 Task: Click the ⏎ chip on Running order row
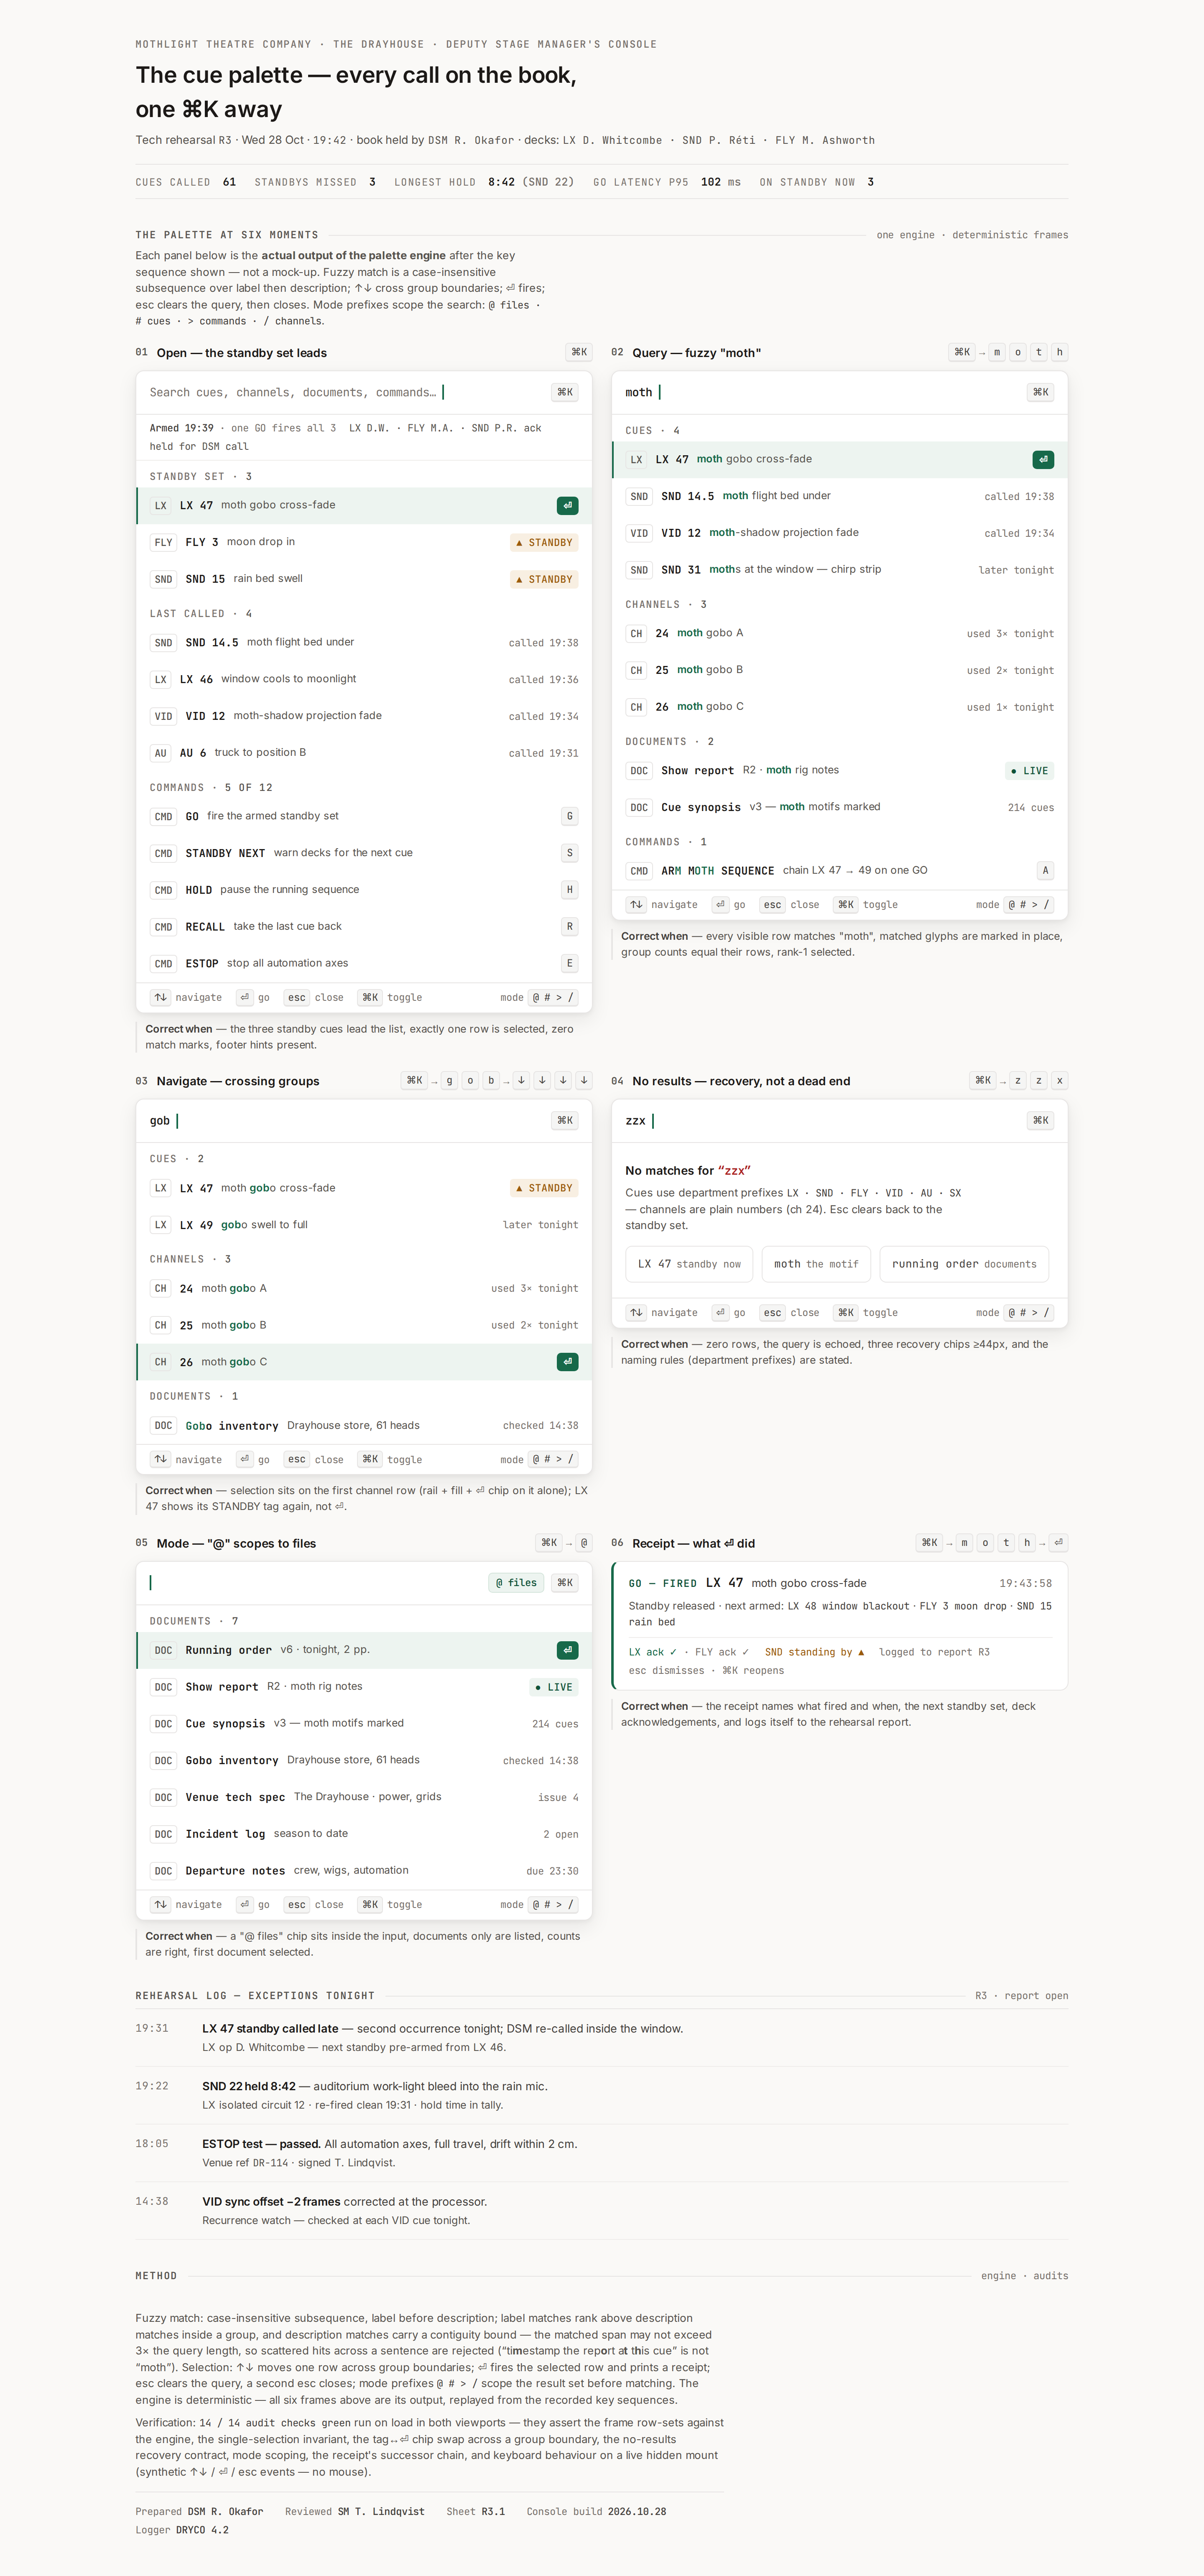(567, 1650)
